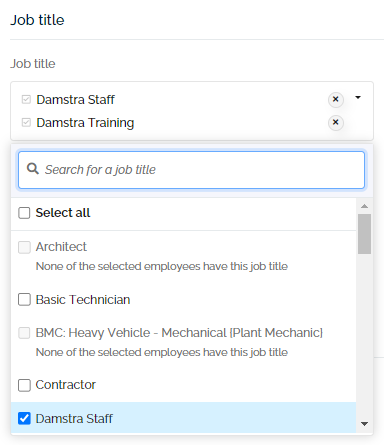Click the disabled BMC: Heavy Vehicle checkbox
This screenshot has height=445, width=384.
pos(24,333)
